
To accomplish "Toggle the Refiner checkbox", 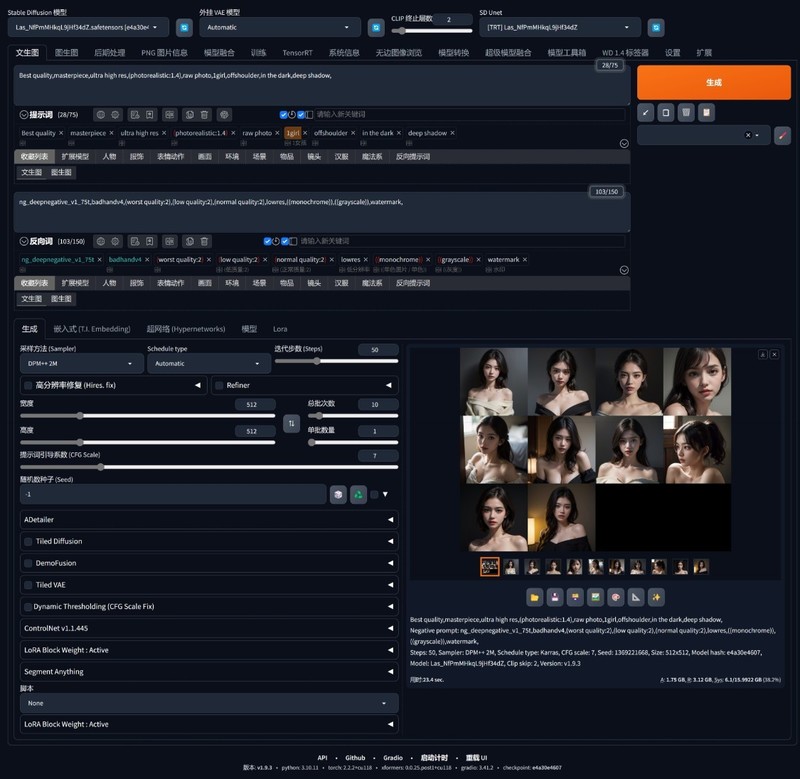I will point(219,385).
